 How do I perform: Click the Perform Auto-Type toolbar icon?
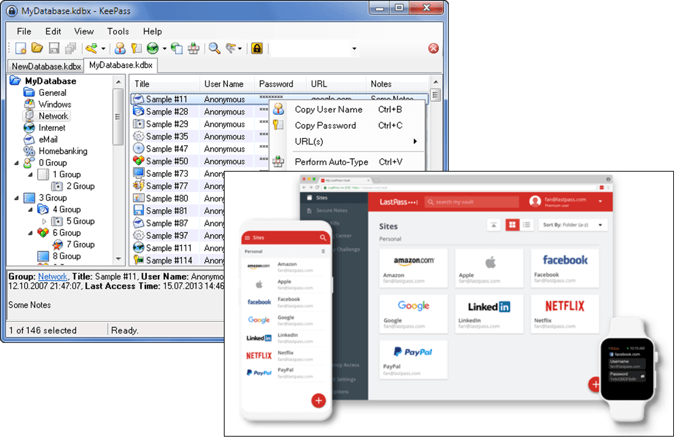pos(193,48)
